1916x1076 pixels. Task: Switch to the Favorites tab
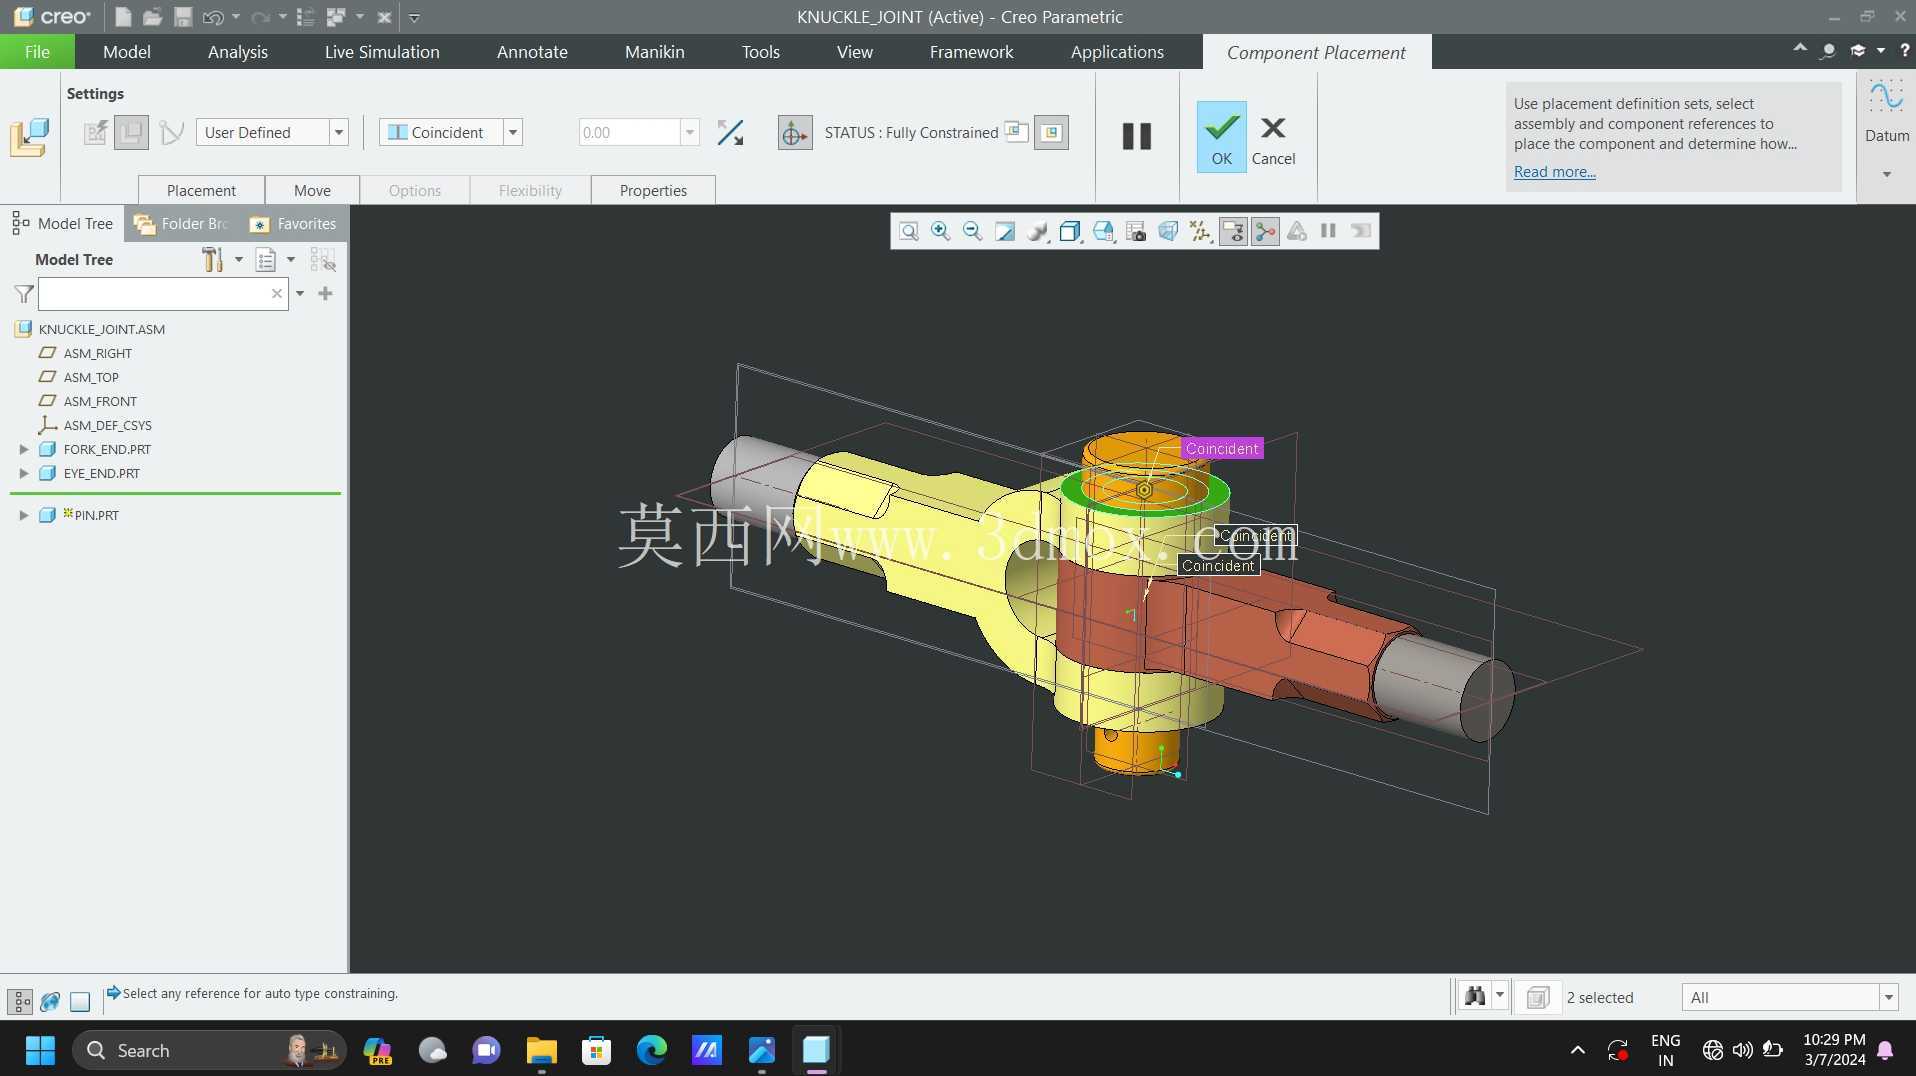pos(293,224)
